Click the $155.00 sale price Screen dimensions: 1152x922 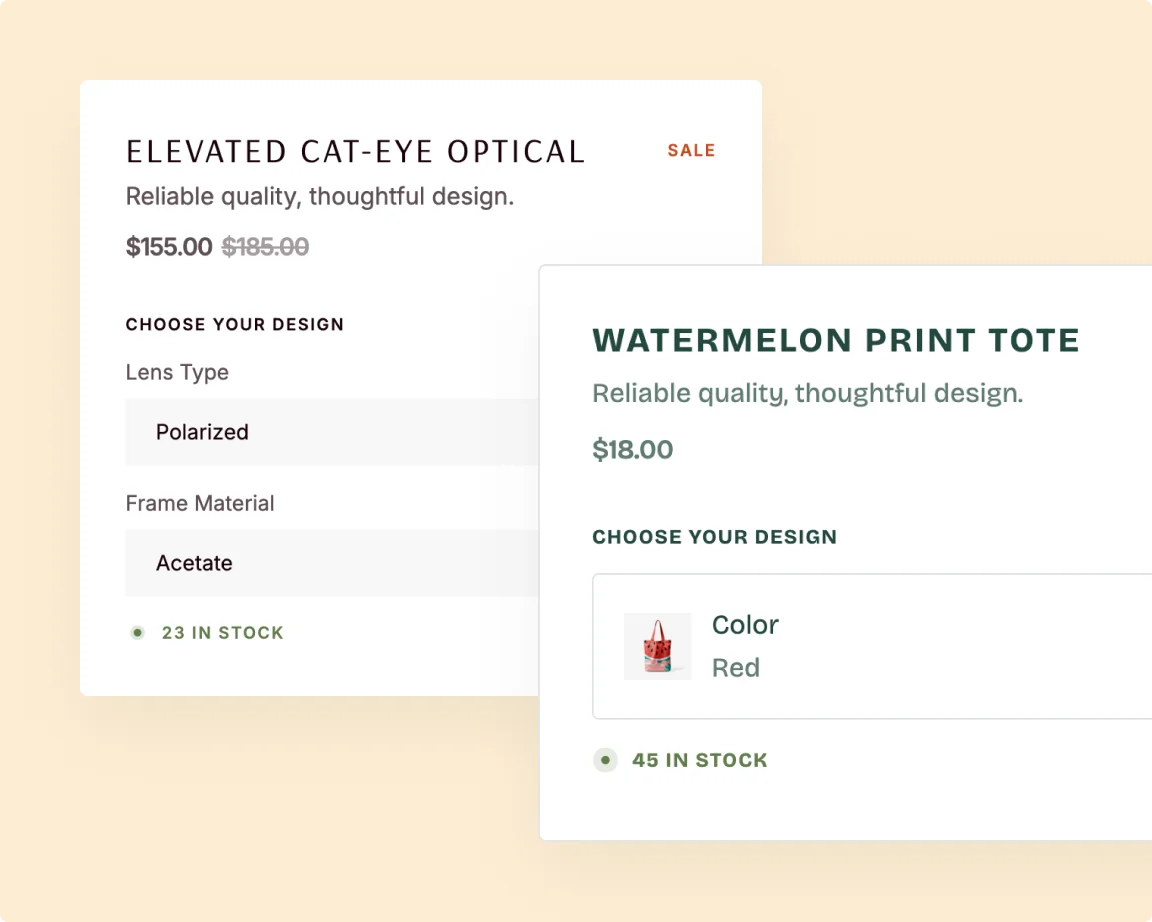[168, 247]
